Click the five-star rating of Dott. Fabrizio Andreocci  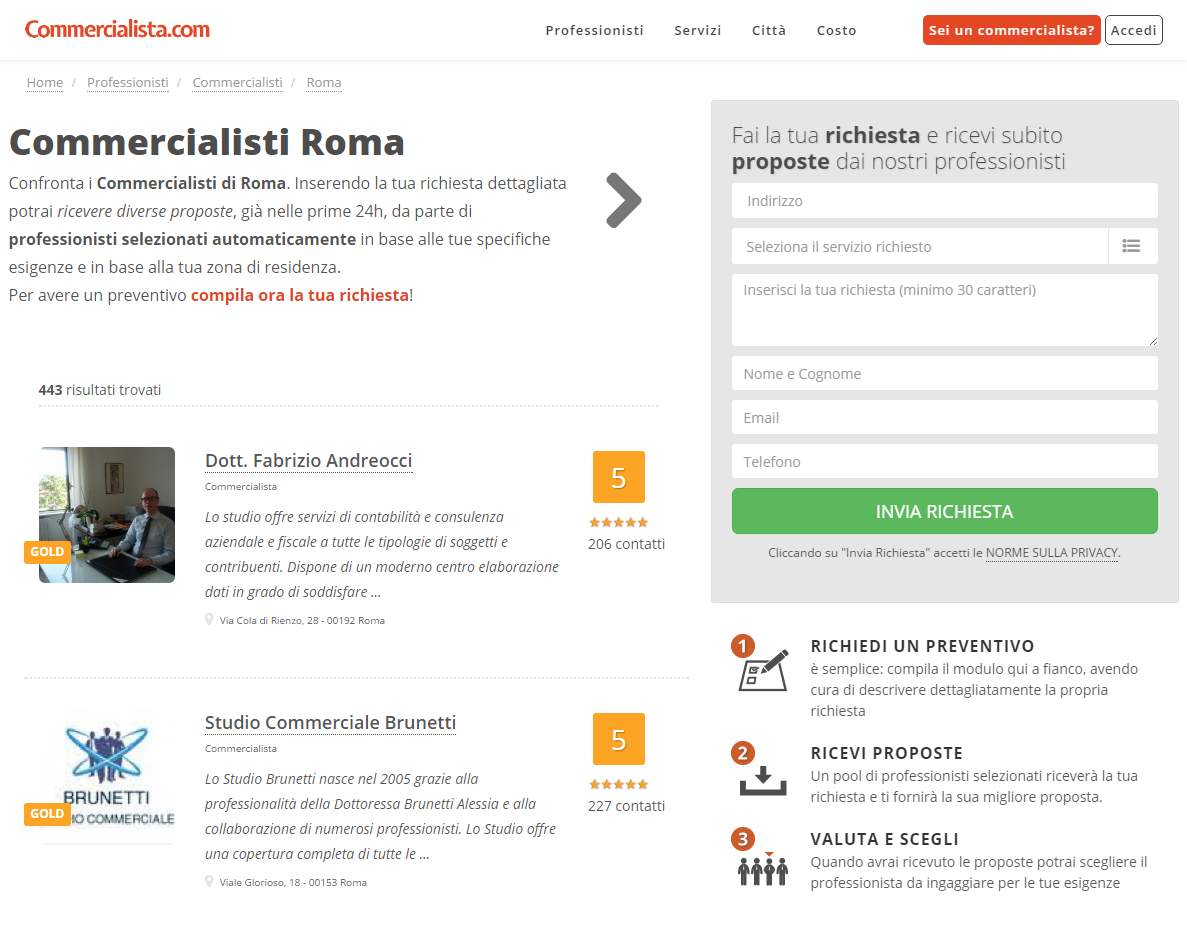click(618, 522)
